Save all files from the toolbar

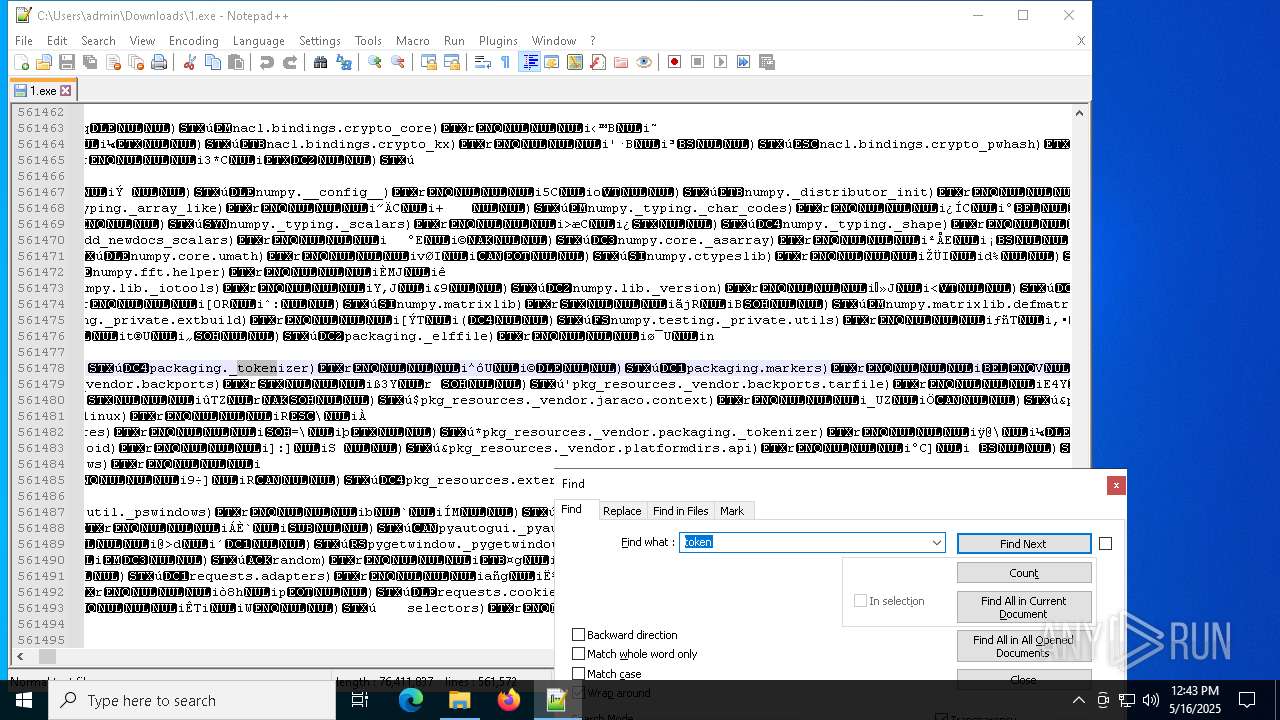pyautogui.click(x=90, y=62)
